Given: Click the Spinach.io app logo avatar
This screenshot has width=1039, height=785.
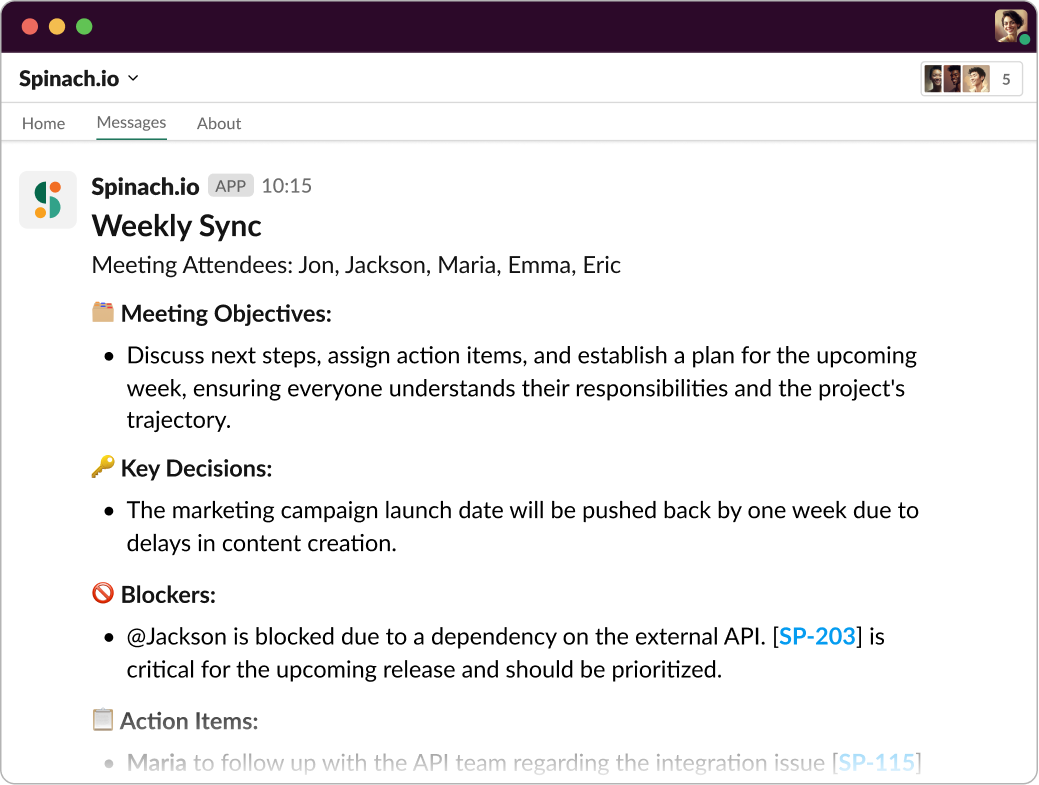Looking at the screenshot, I should 48,200.
